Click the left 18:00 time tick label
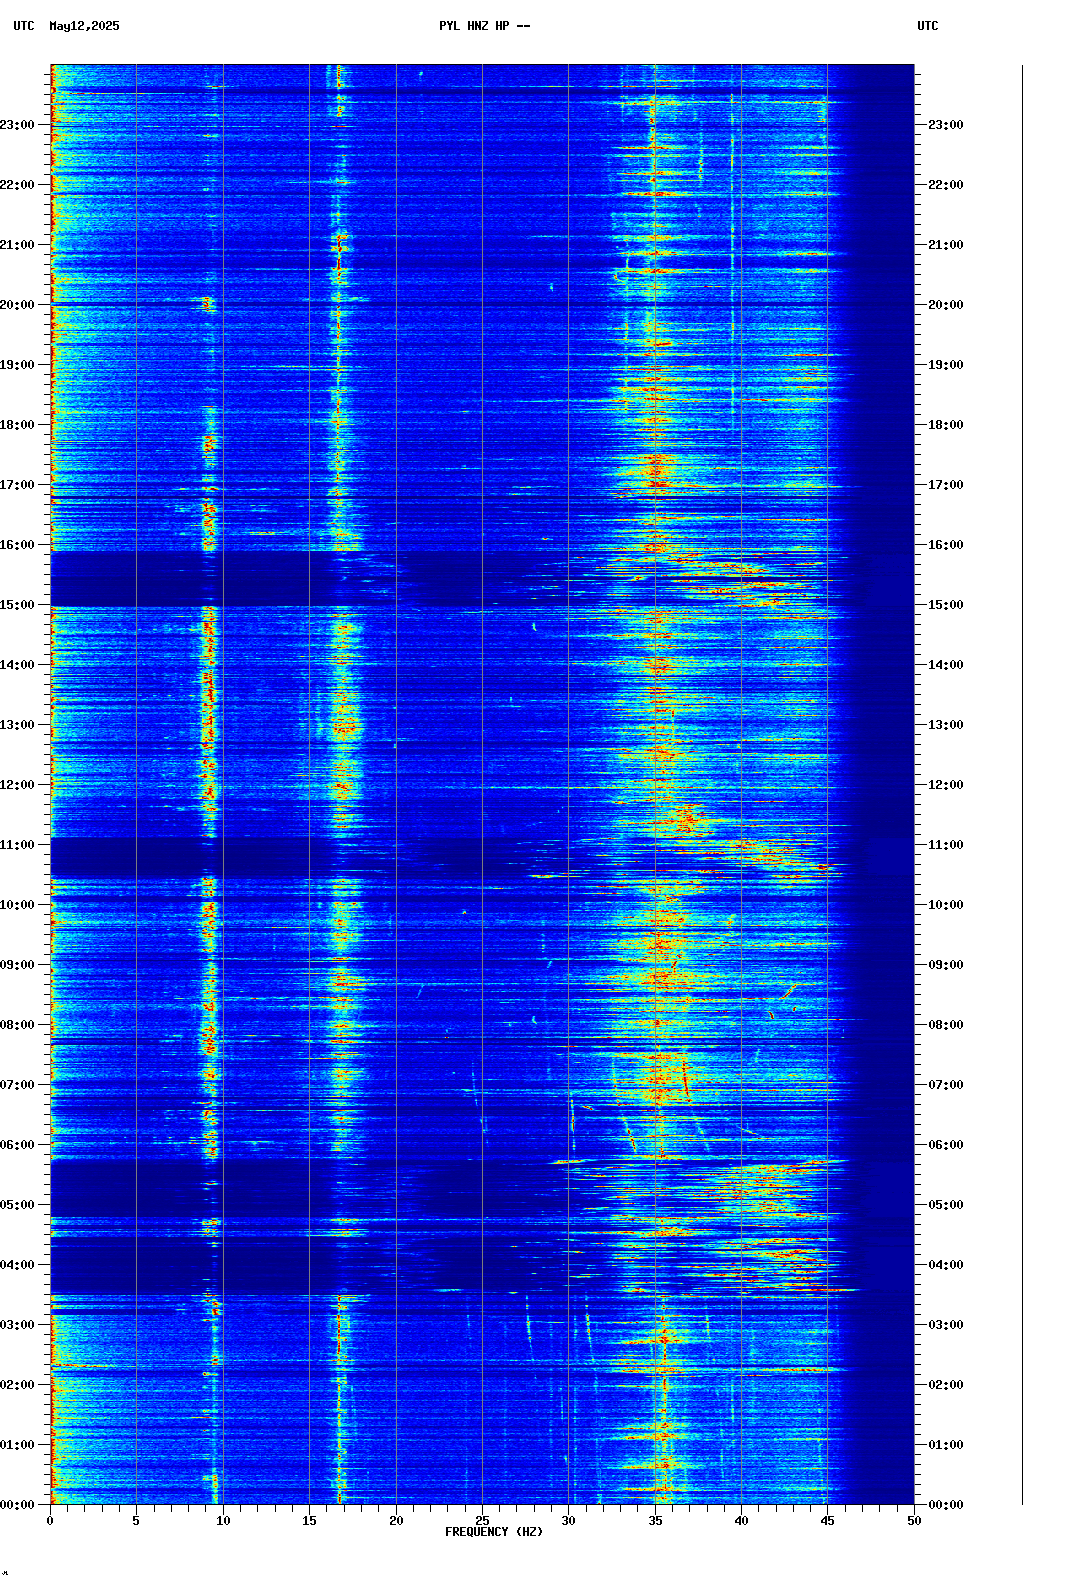Image resolution: width=1066 pixels, height=1584 pixels. [17, 425]
